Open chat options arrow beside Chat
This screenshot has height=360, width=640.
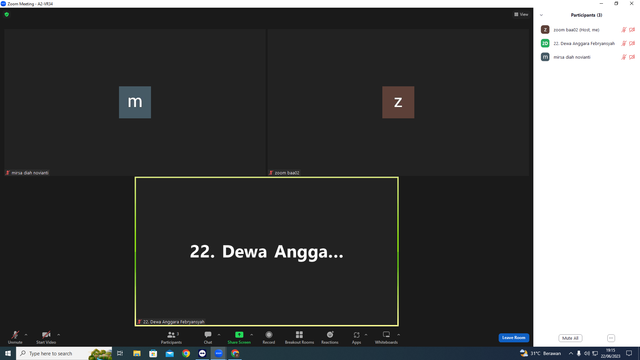click(219, 335)
